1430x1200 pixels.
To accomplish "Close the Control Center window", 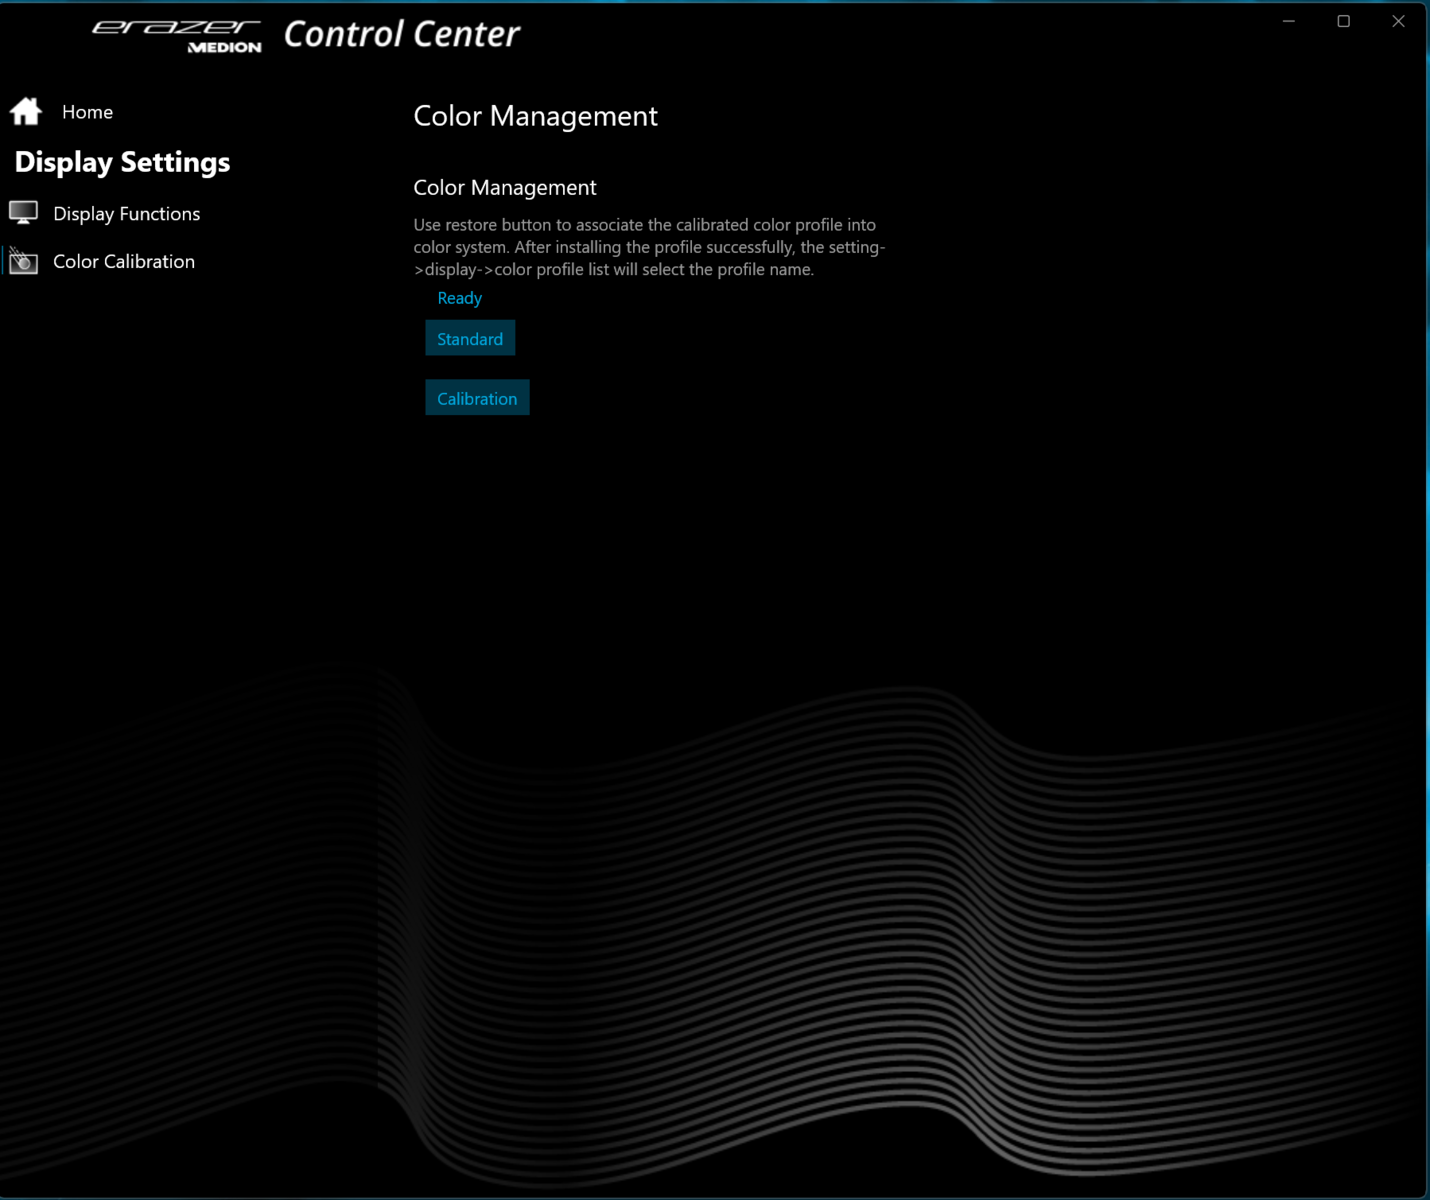I will point(1398,21).
